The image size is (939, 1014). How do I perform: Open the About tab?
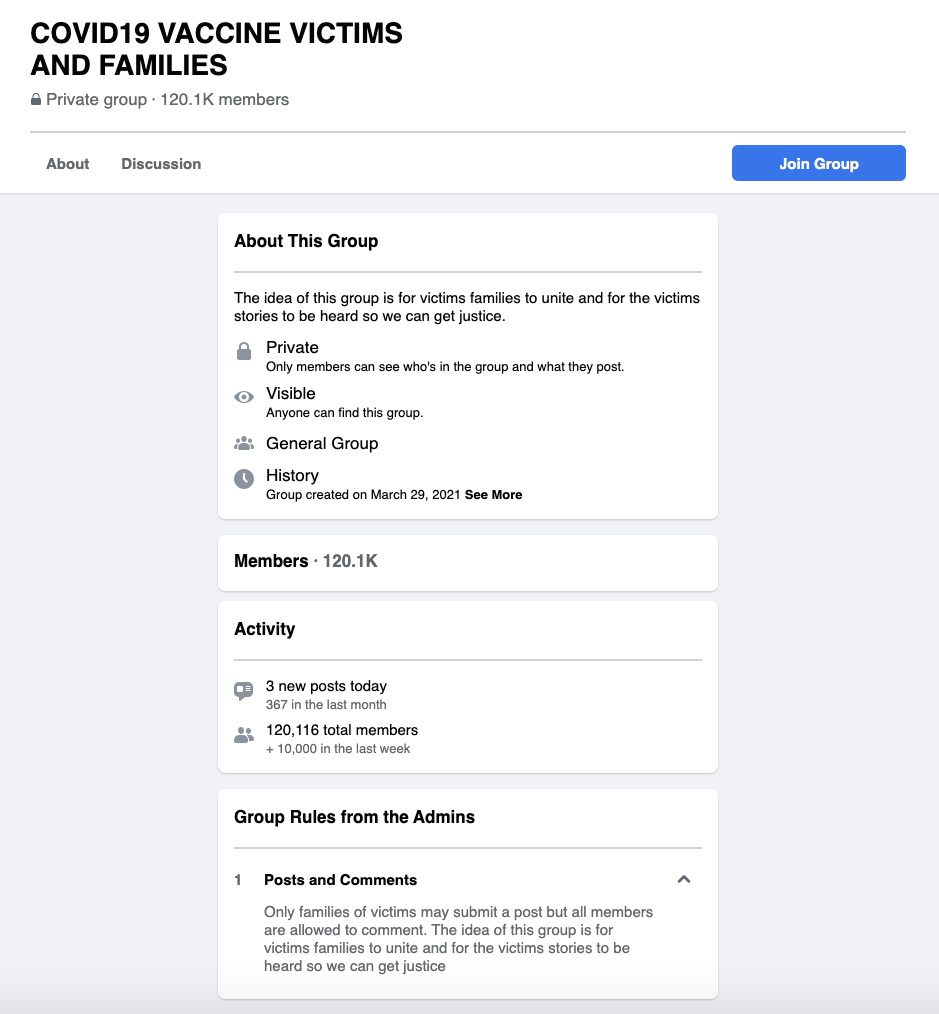click(x=68, y=164)
